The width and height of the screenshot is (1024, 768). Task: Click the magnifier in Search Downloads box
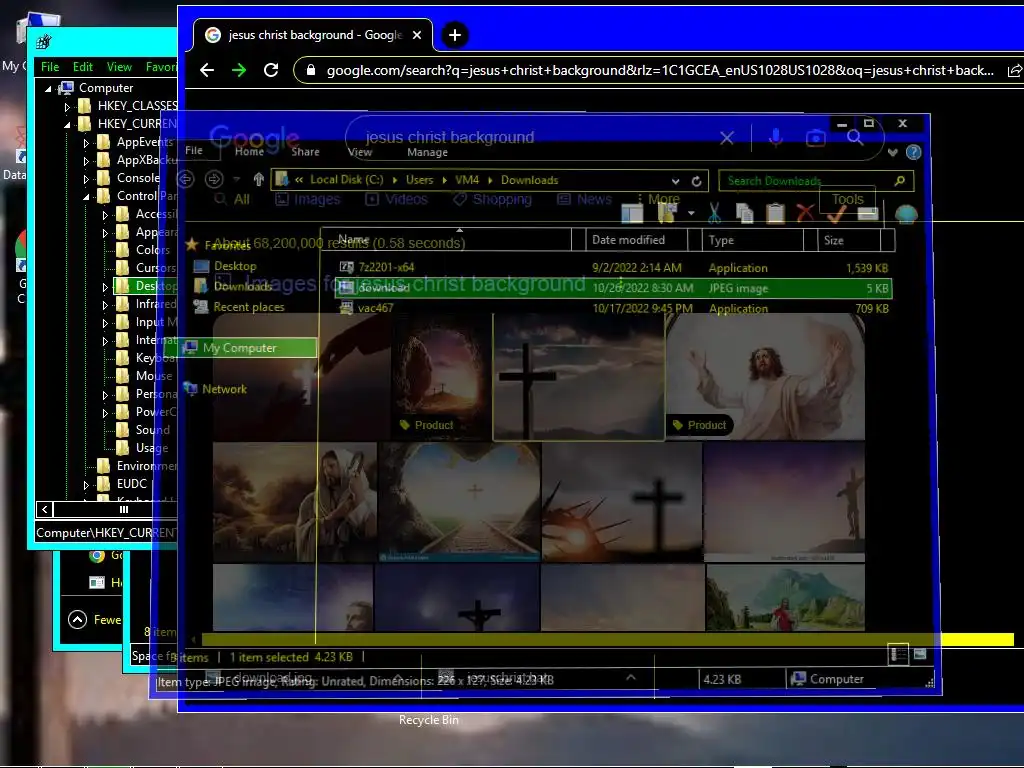click(x=900, y=181)
